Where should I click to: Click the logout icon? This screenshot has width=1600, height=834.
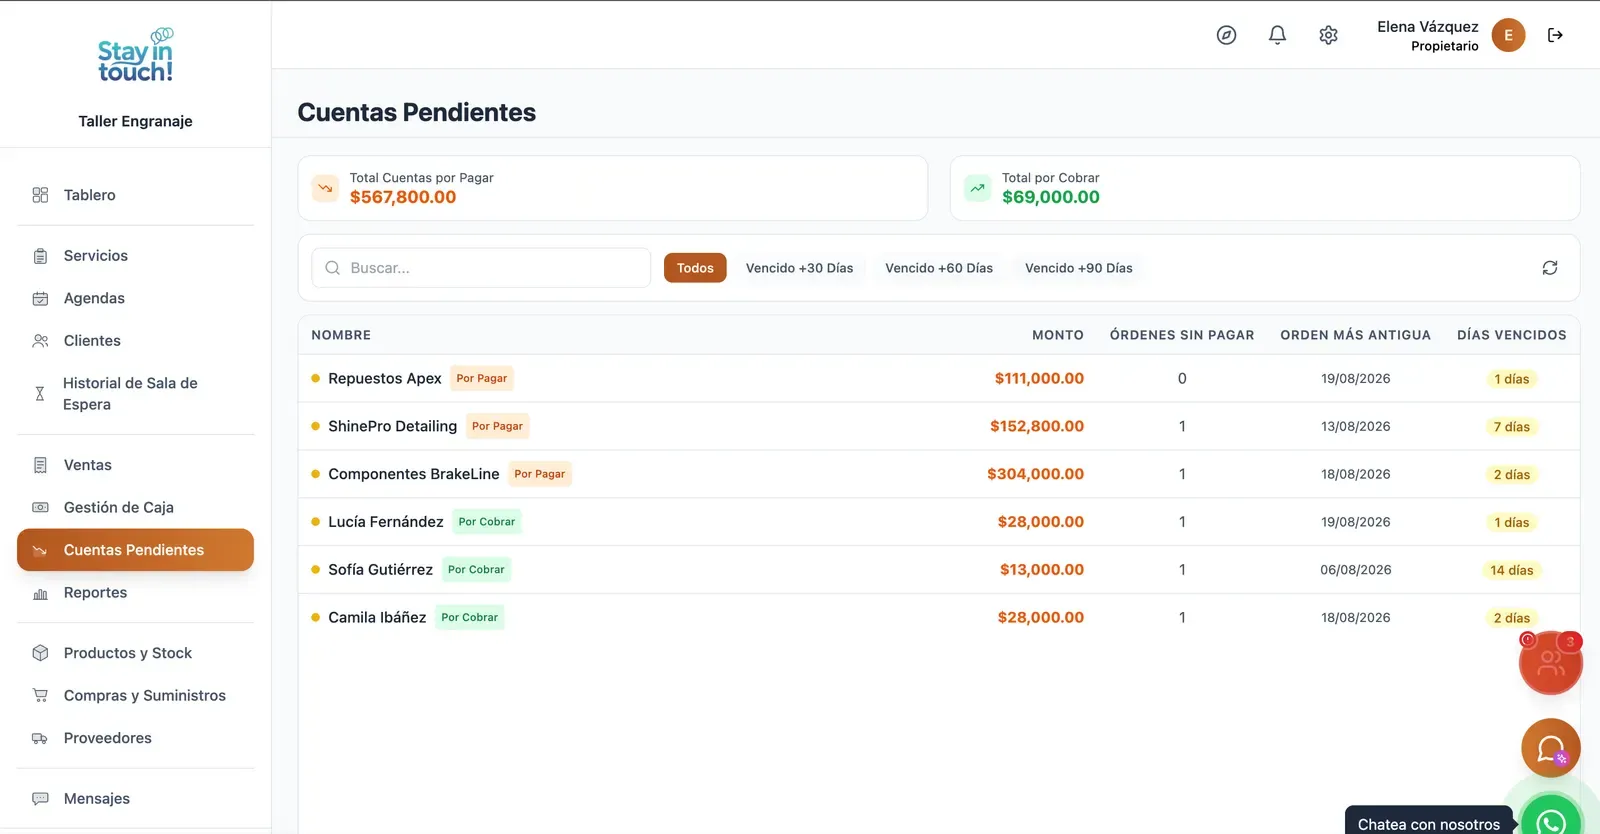coord(1555,35)
